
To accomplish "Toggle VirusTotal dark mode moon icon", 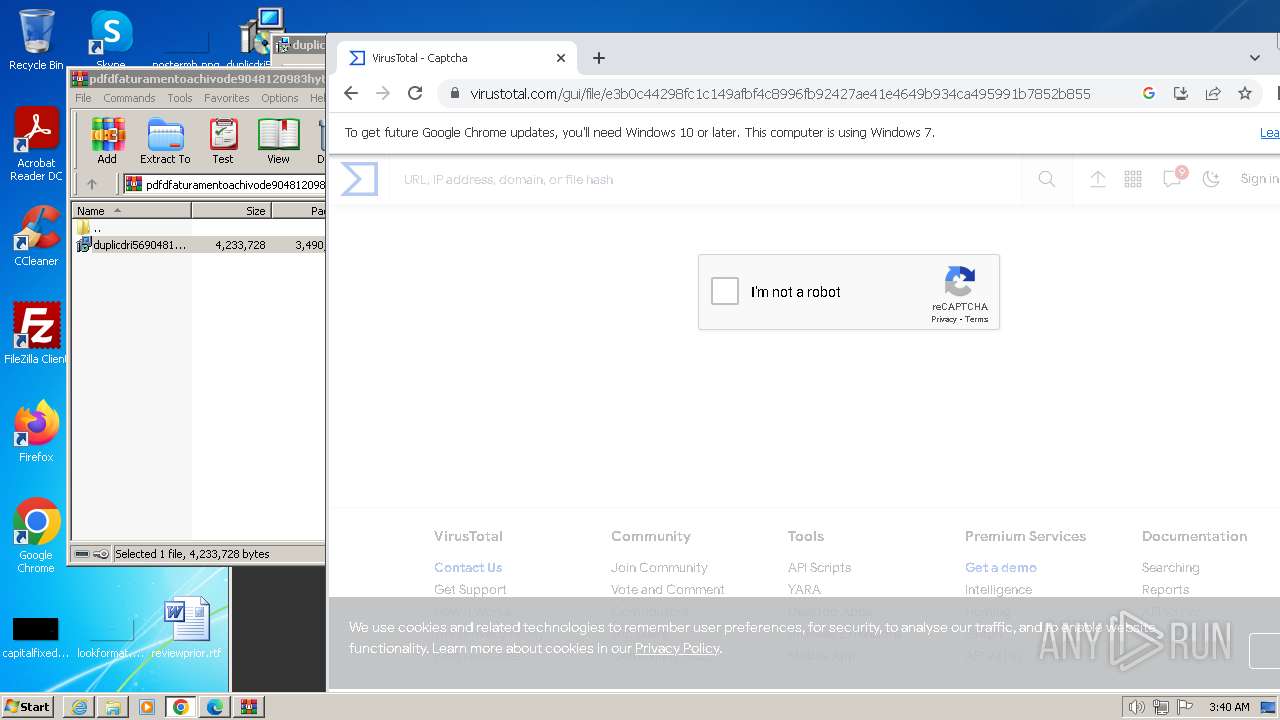I will 1211,179.
